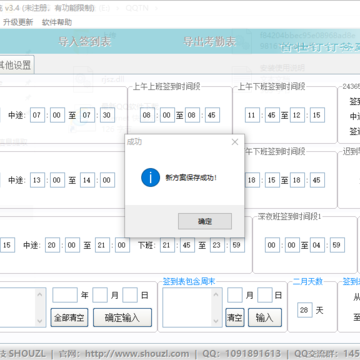Screen dimensions: 360x360
Task: Click the 上午下班签到时间段 start minute field 45
Action: point(272,115)
